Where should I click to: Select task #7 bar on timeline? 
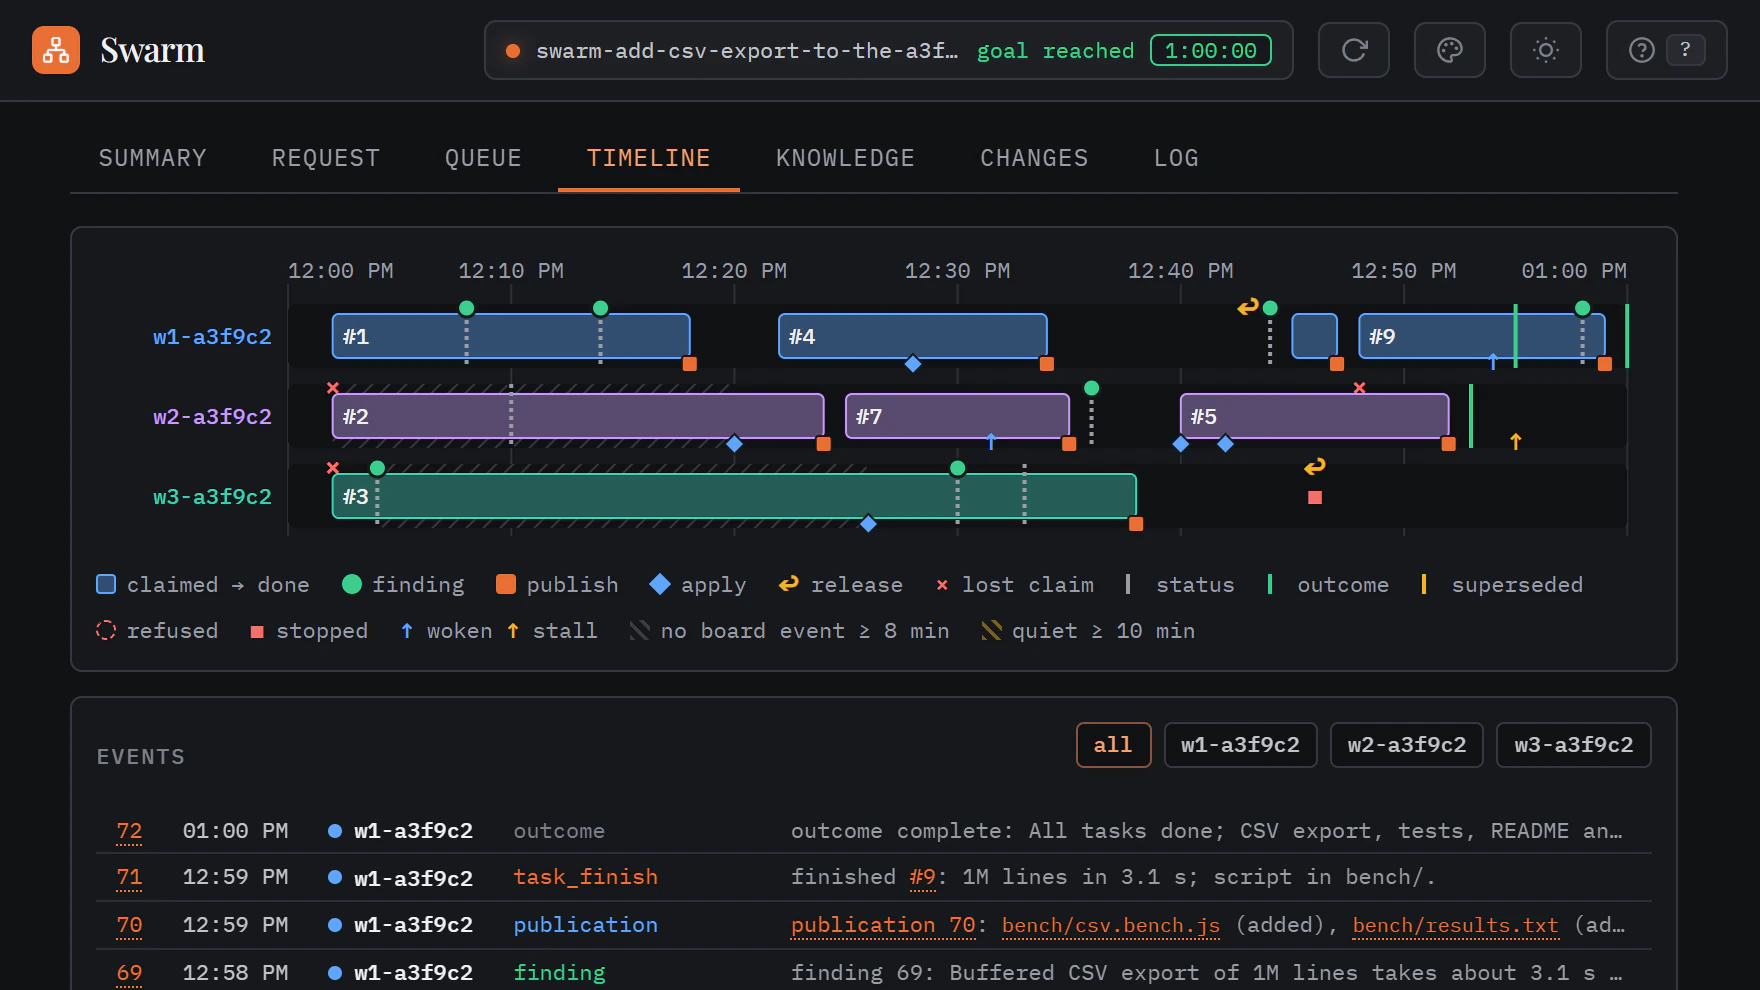coord(957,416)
